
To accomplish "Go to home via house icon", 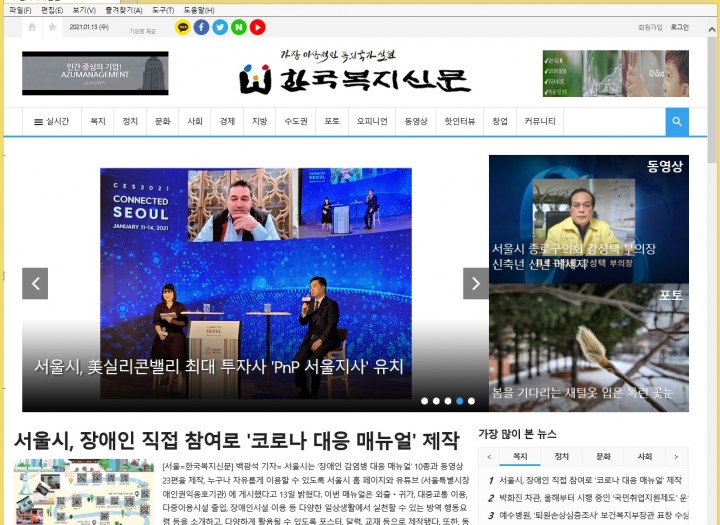I will 32,27.
